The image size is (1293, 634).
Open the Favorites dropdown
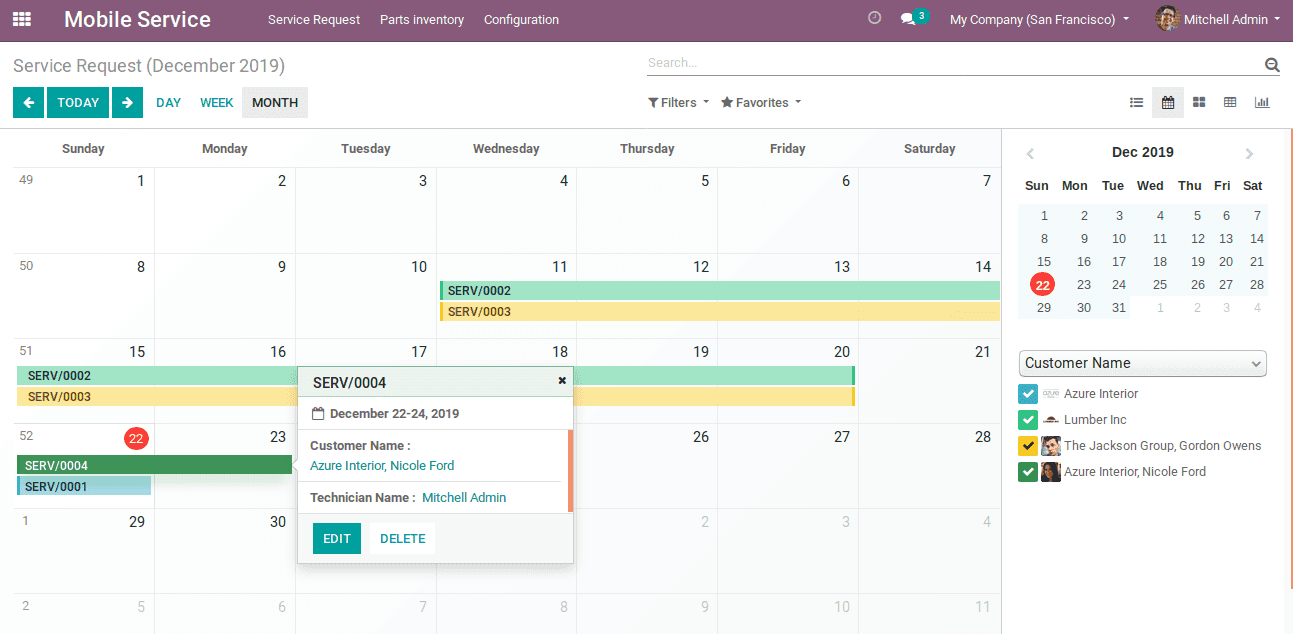(x=760, y=102)
